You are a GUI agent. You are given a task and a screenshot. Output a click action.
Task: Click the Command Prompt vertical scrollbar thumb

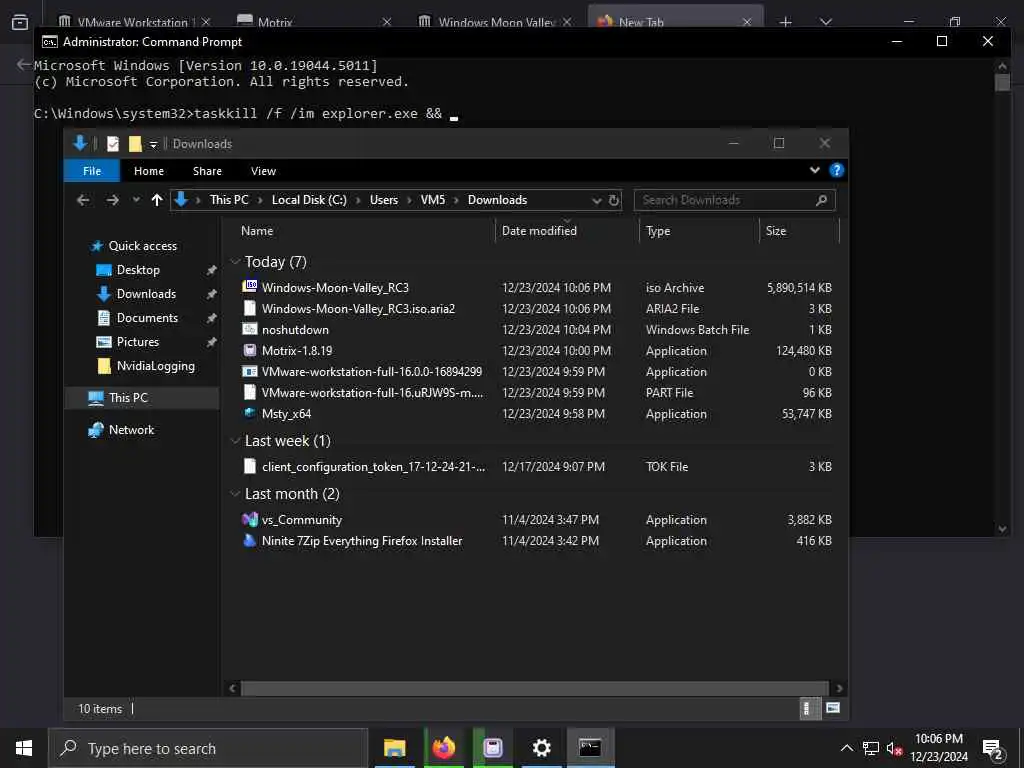tap(1002, 83)
